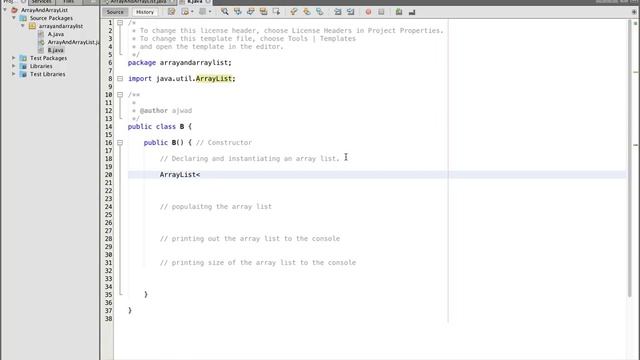This screenshot has height=360, width=640.
Task: Collapse the license comment fold at line 1
Action: click(x=120, y=23)
